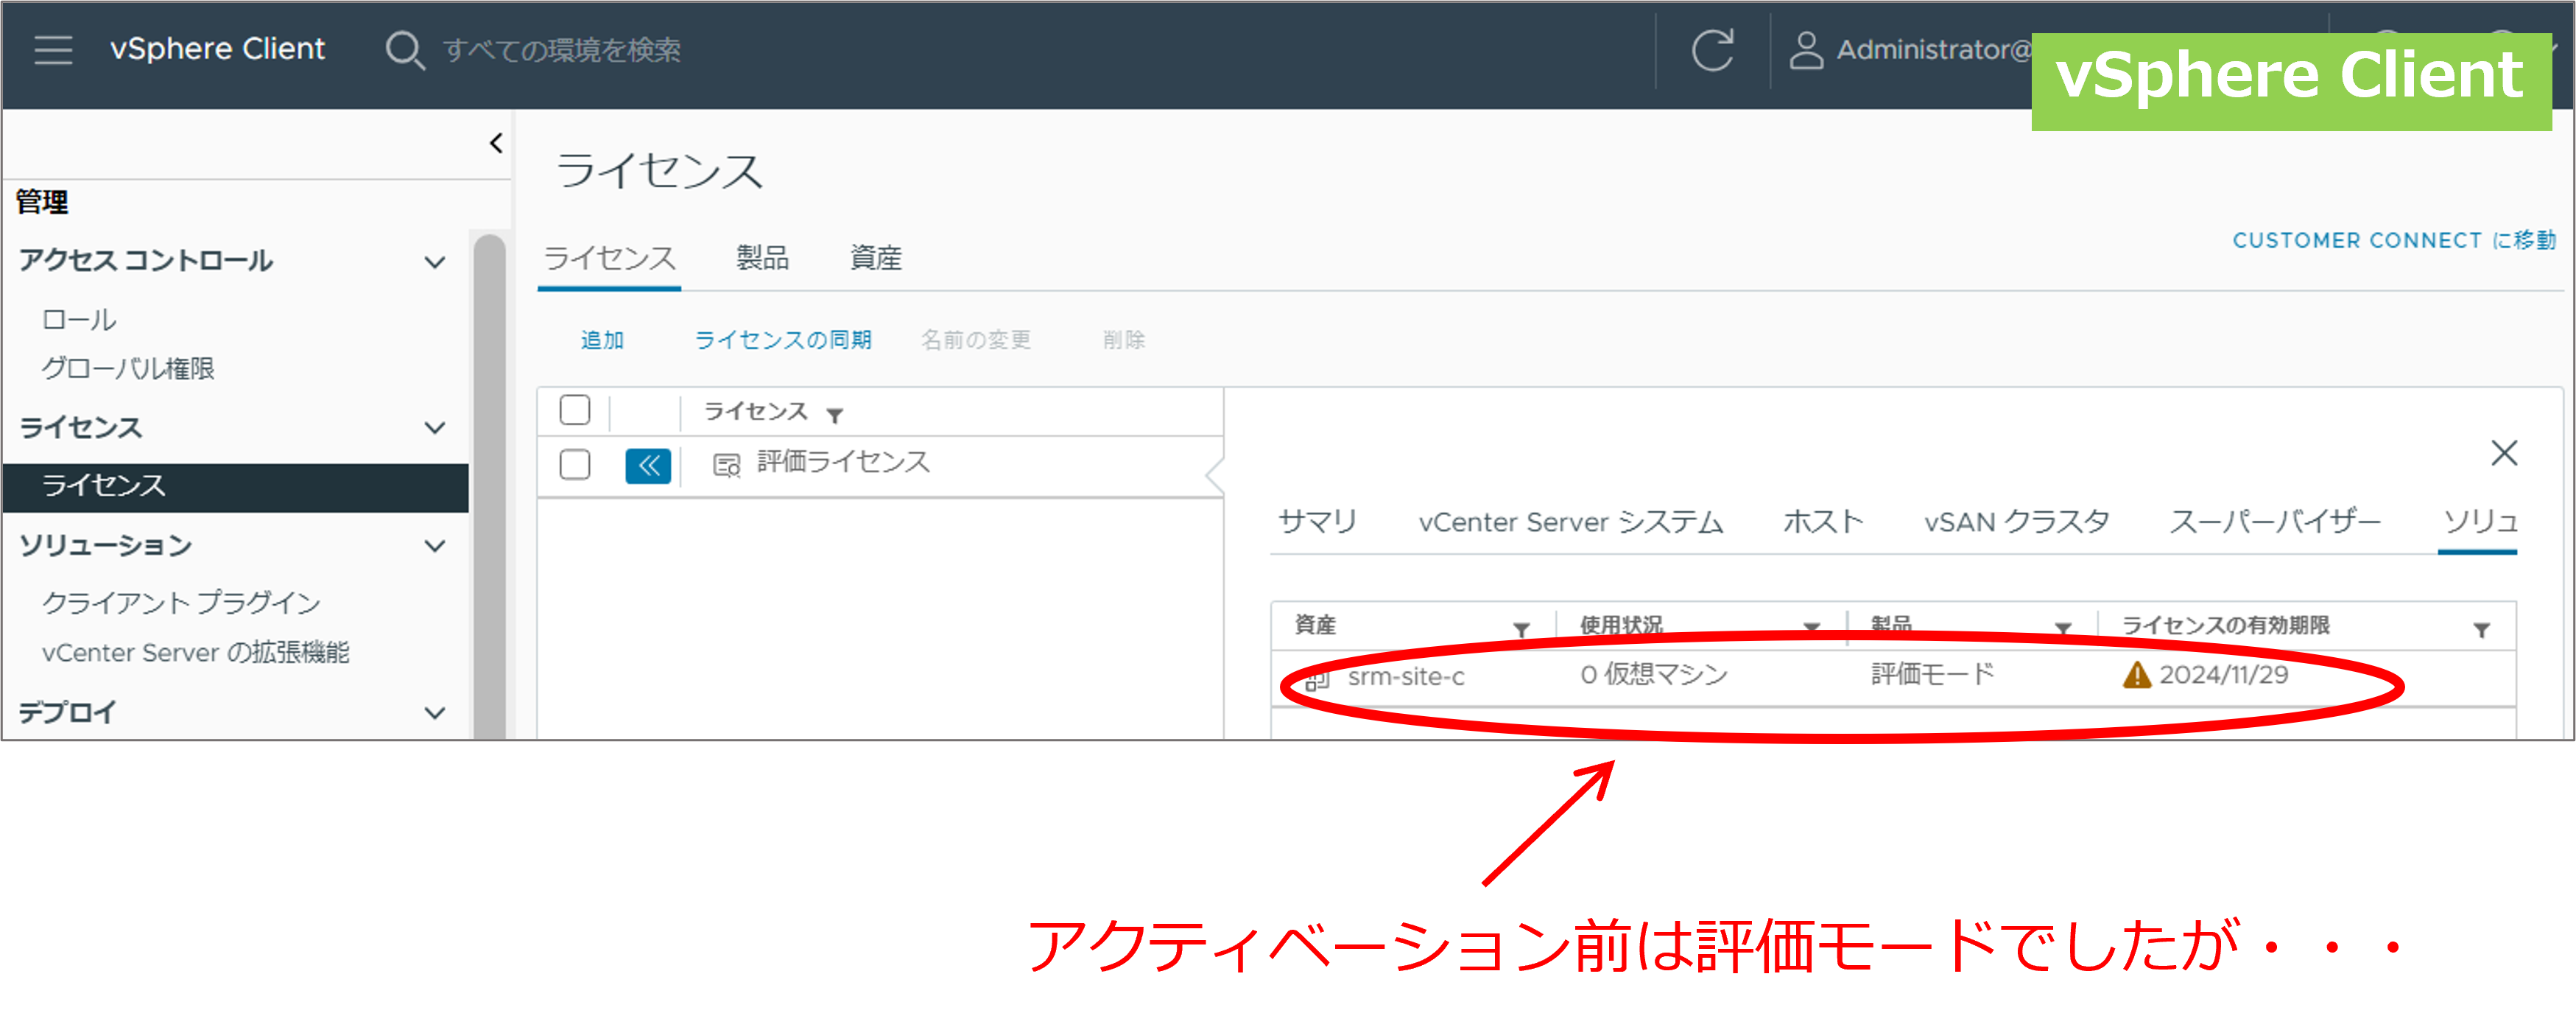Click the expiration warning triangle icon
This screenshot has width=2576, height=1027.
(2136, 675)
